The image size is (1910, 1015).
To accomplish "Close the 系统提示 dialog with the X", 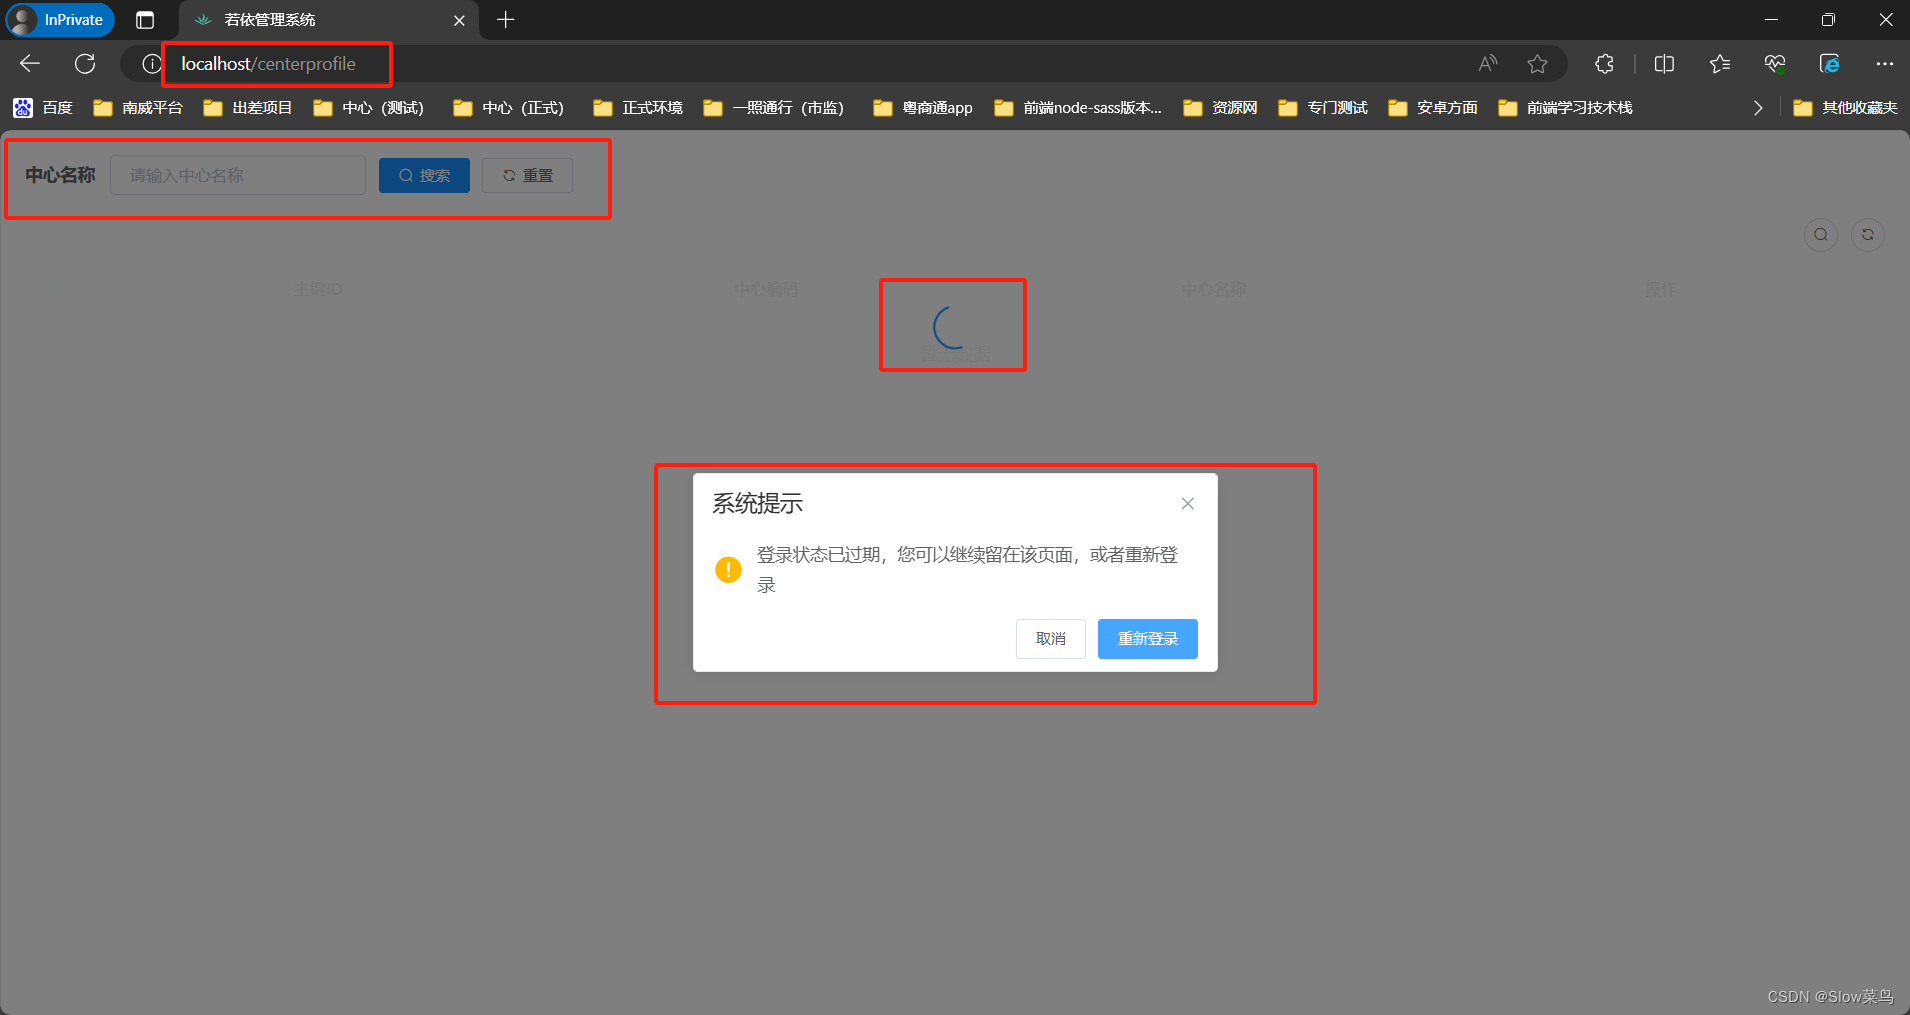I will click(x=1187, y=504).
